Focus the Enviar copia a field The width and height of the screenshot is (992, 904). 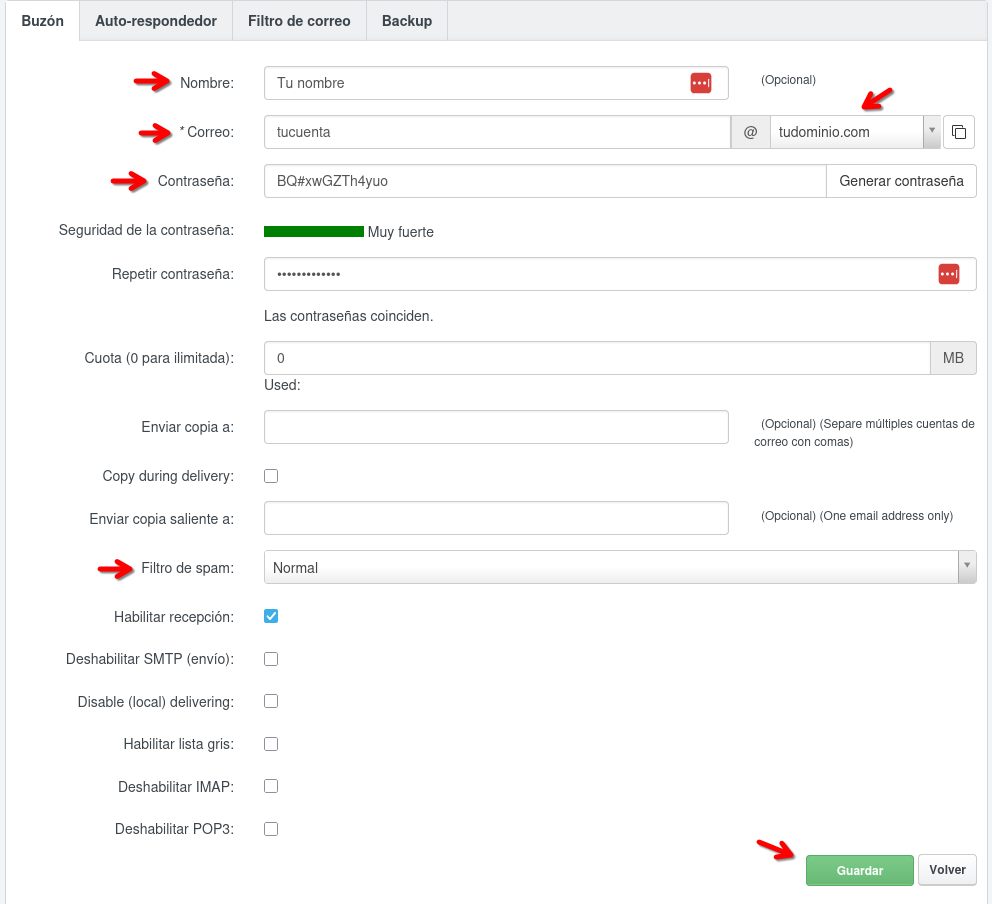[496, 427]
